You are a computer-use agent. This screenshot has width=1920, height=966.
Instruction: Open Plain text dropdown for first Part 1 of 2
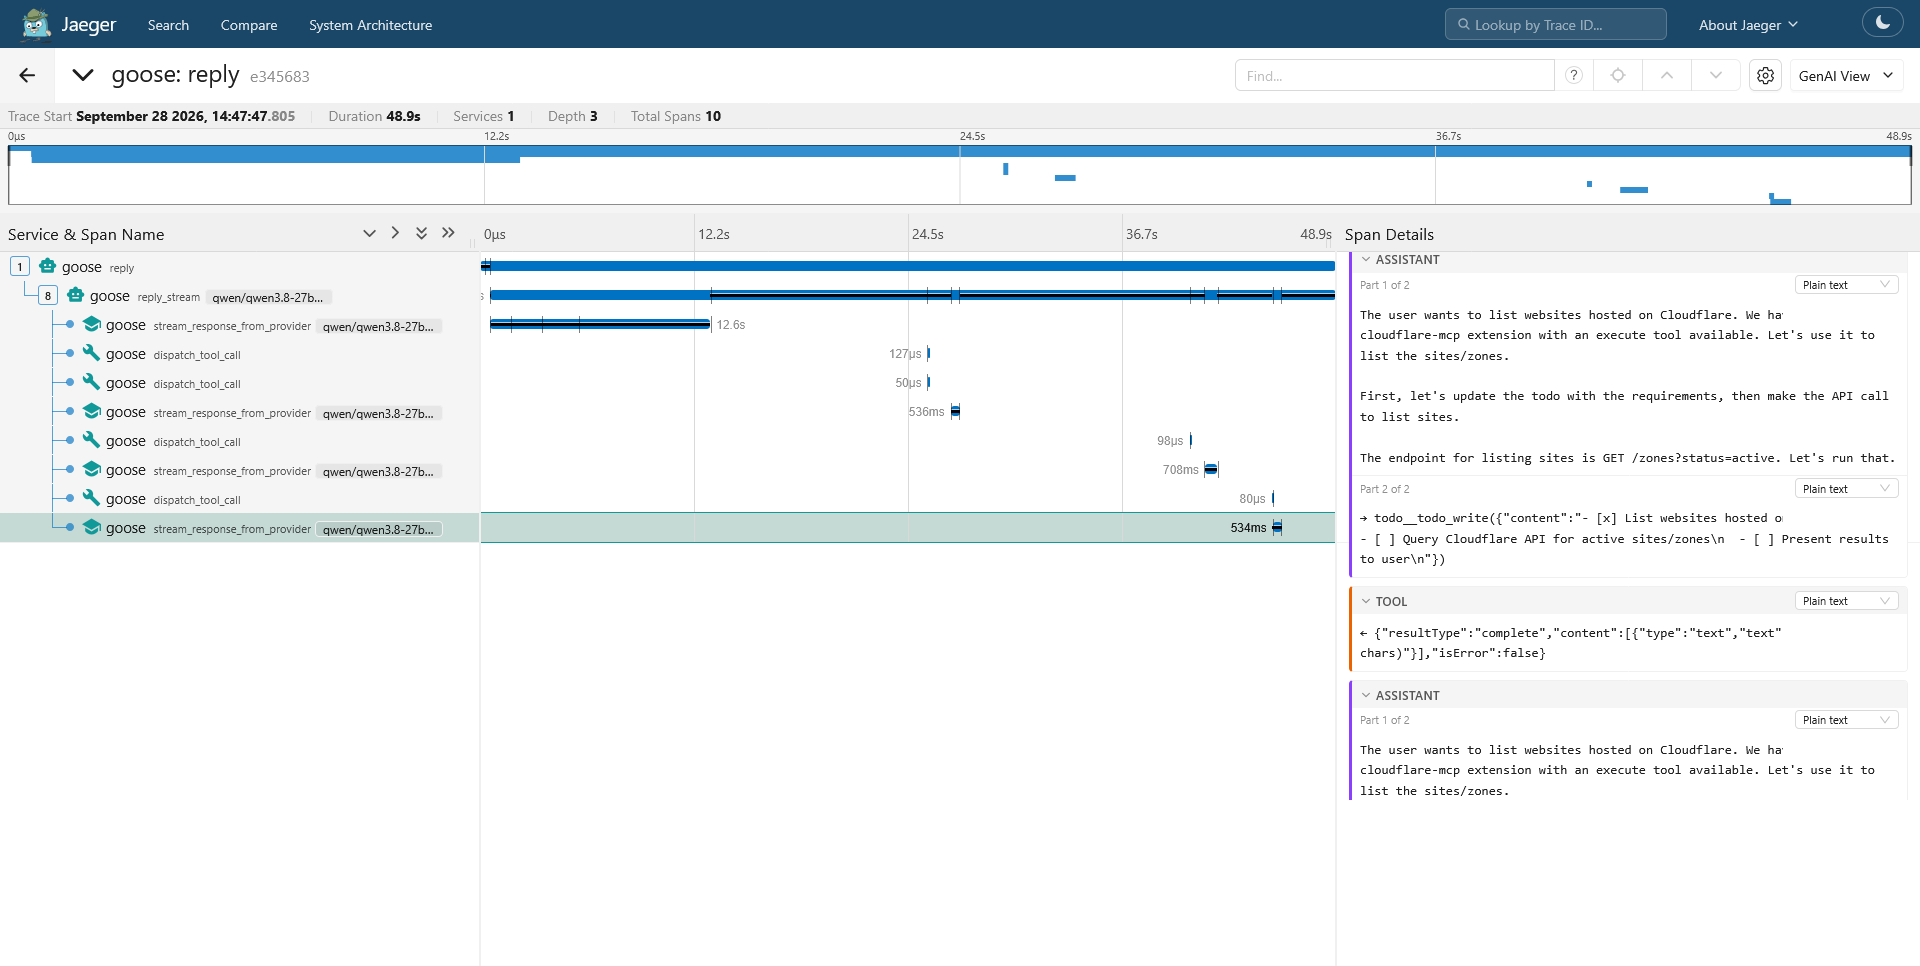pos(1846,285)
